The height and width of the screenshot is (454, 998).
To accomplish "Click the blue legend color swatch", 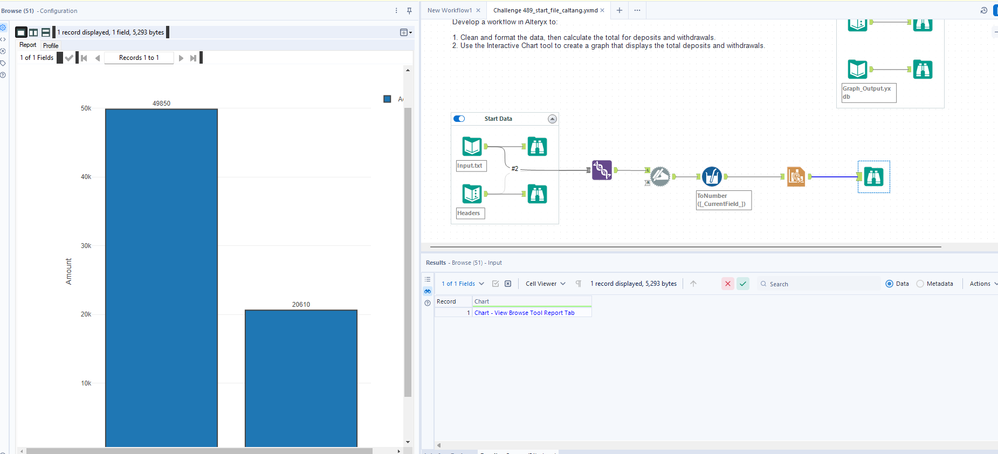I will (x=387, y=98).
